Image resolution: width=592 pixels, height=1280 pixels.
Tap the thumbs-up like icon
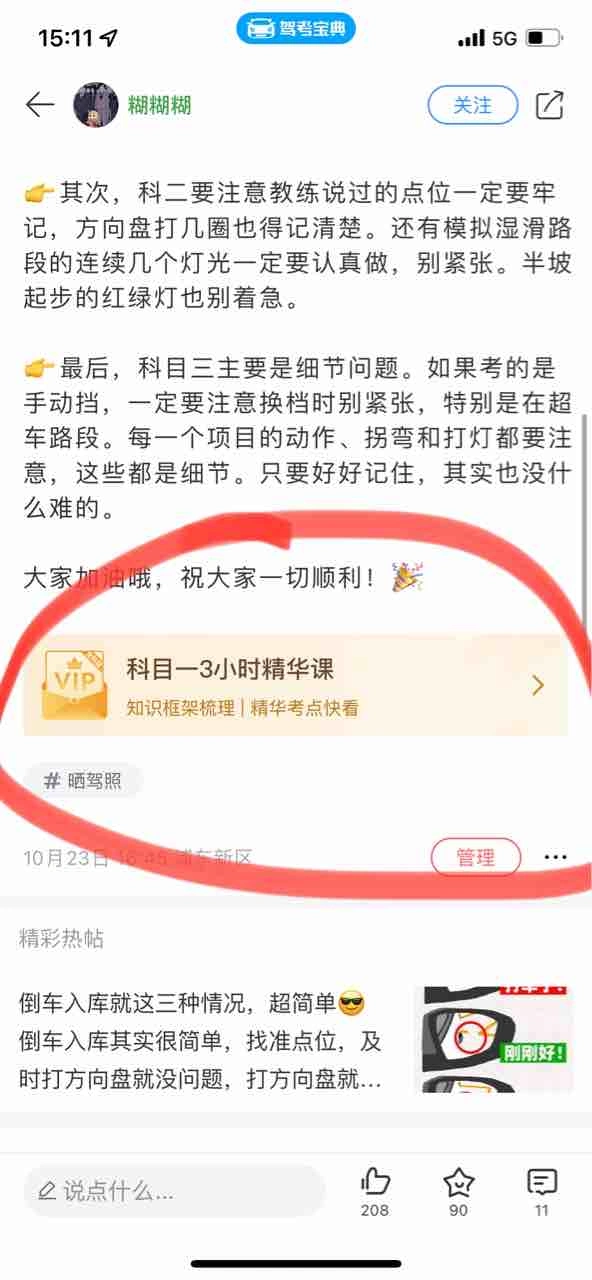pos(375,1182)
